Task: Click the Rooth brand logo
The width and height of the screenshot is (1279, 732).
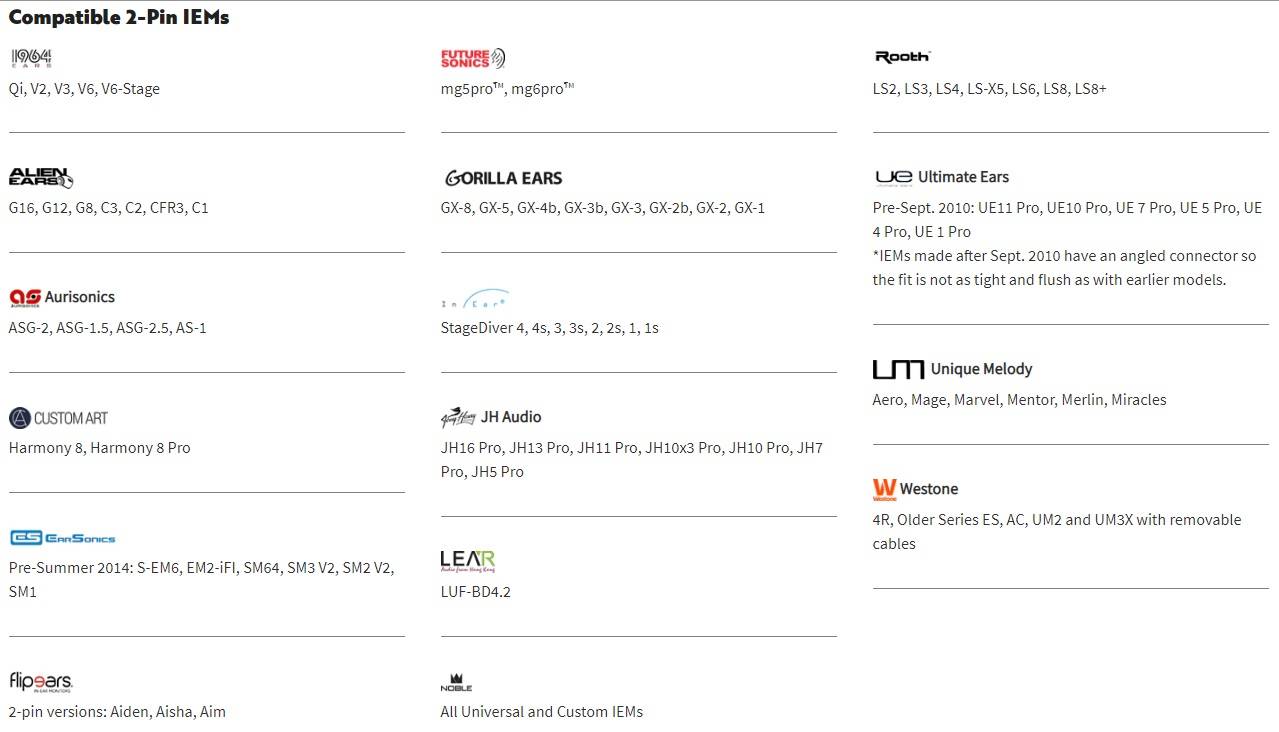Action: click(x=902, y=57)
